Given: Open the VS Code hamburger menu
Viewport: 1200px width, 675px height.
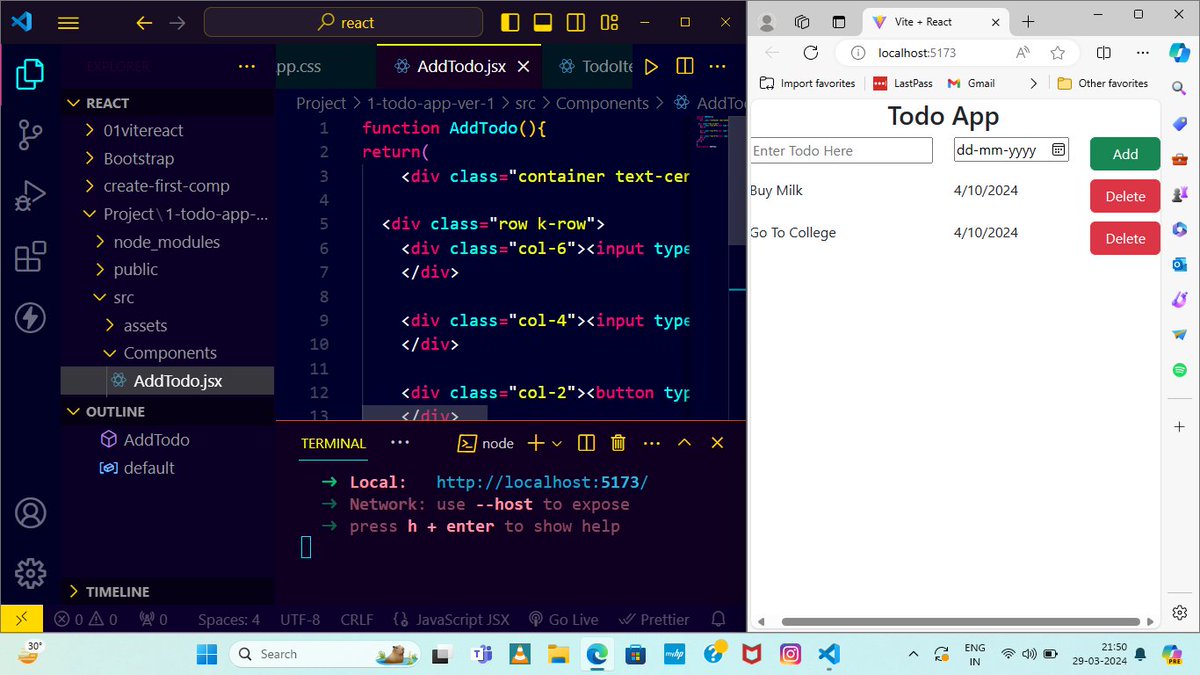Looking at the screenshot, I should point(68,23).
